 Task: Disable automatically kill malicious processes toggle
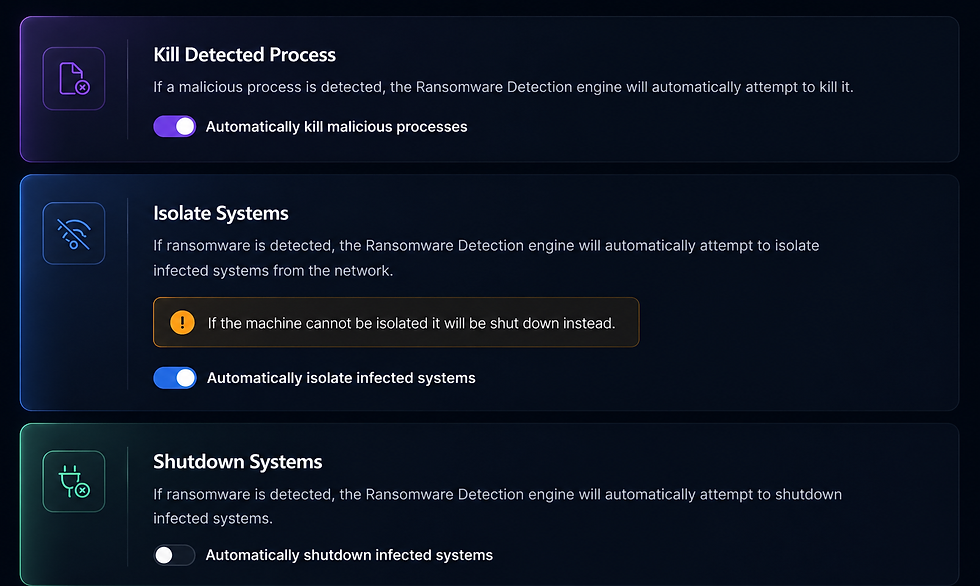coord(175,126)
